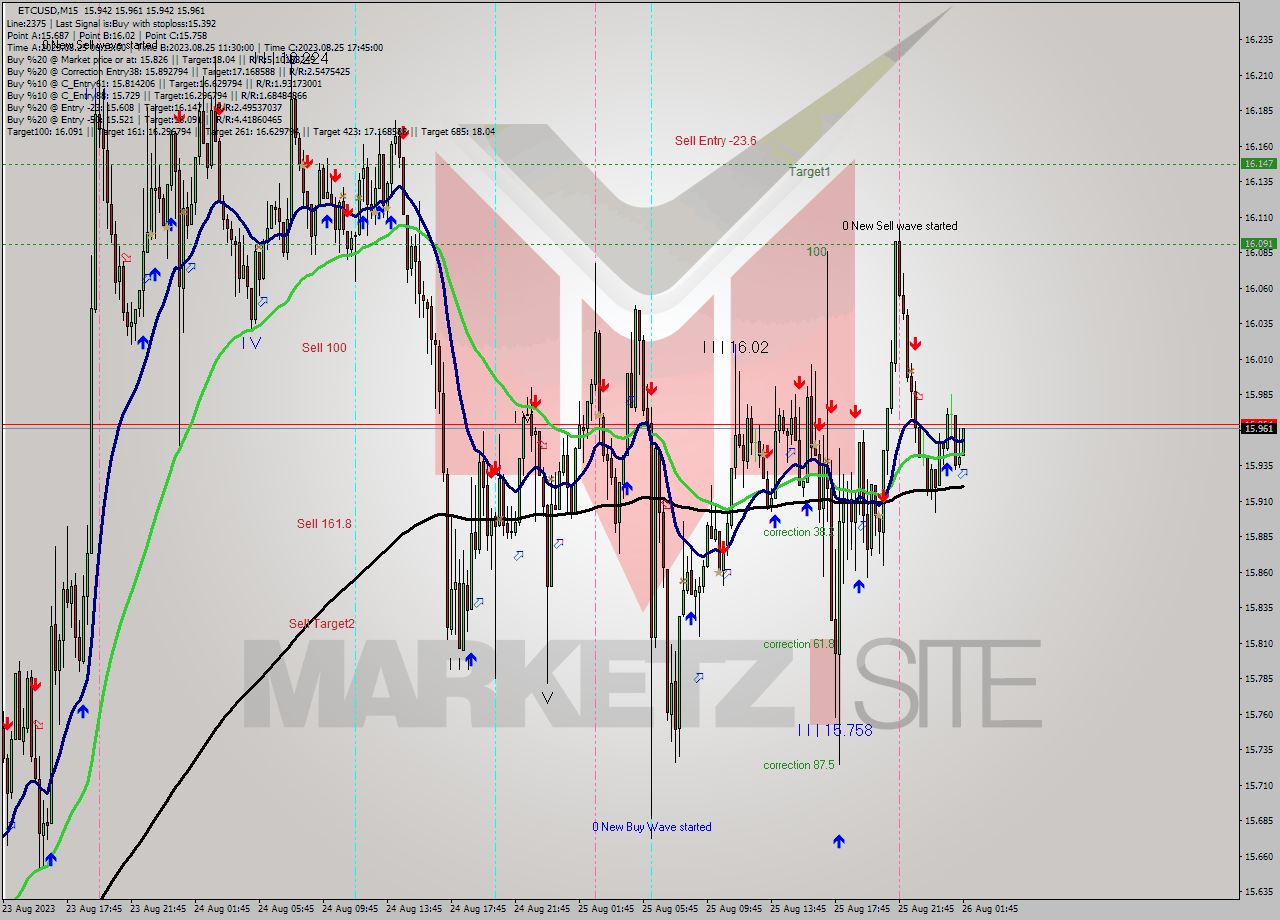Click the 'Sell 100' level label

[324, 348]
